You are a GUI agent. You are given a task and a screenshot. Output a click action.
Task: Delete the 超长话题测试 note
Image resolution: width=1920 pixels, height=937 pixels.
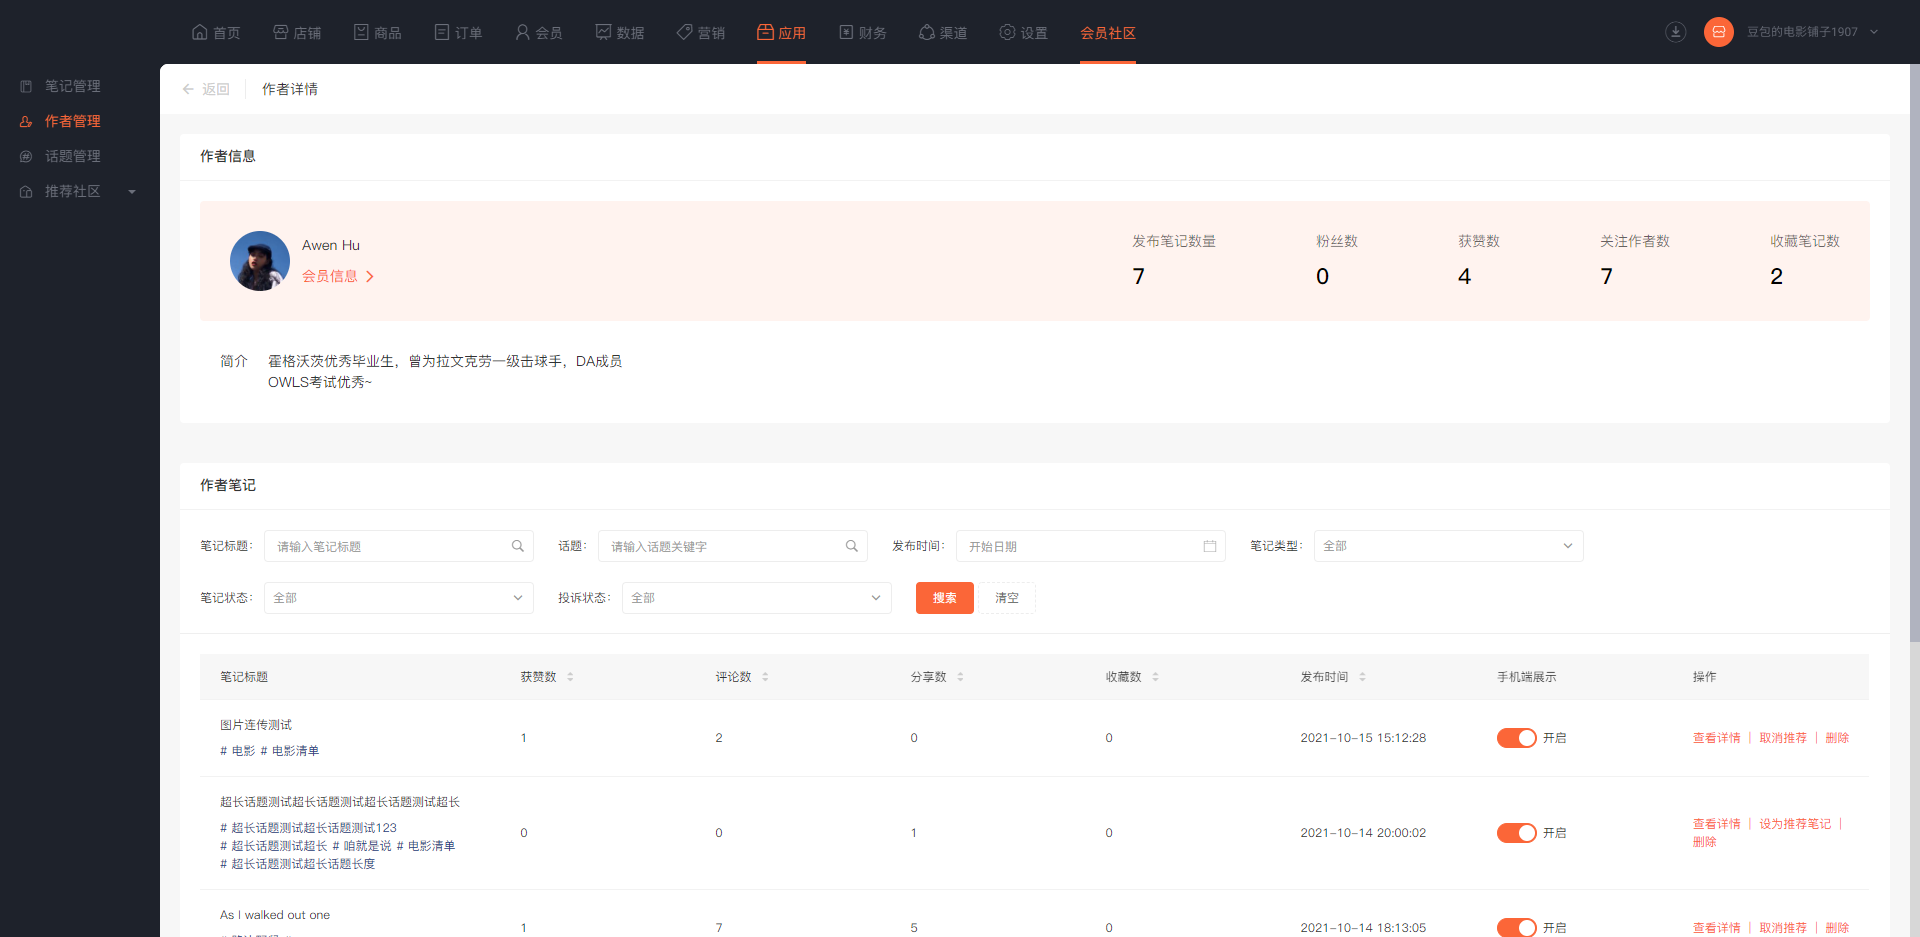pyautogui.click(x=1704, y=842)
